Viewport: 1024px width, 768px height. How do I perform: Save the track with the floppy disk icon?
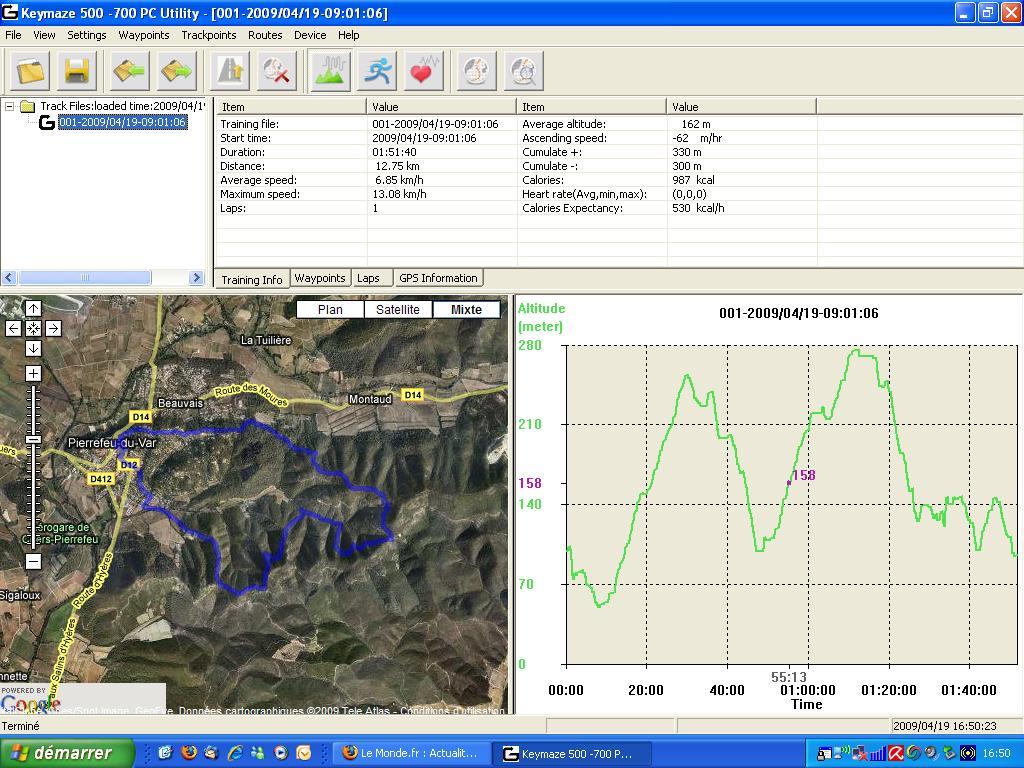point(77,70)
